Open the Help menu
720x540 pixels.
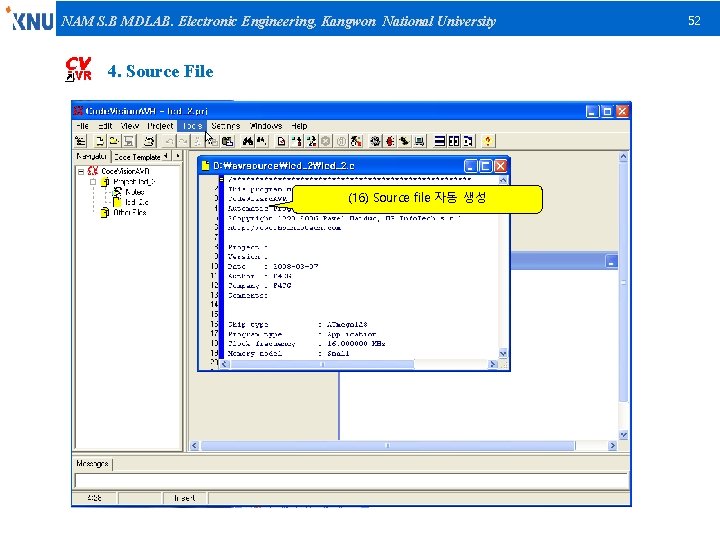point(299,126)
